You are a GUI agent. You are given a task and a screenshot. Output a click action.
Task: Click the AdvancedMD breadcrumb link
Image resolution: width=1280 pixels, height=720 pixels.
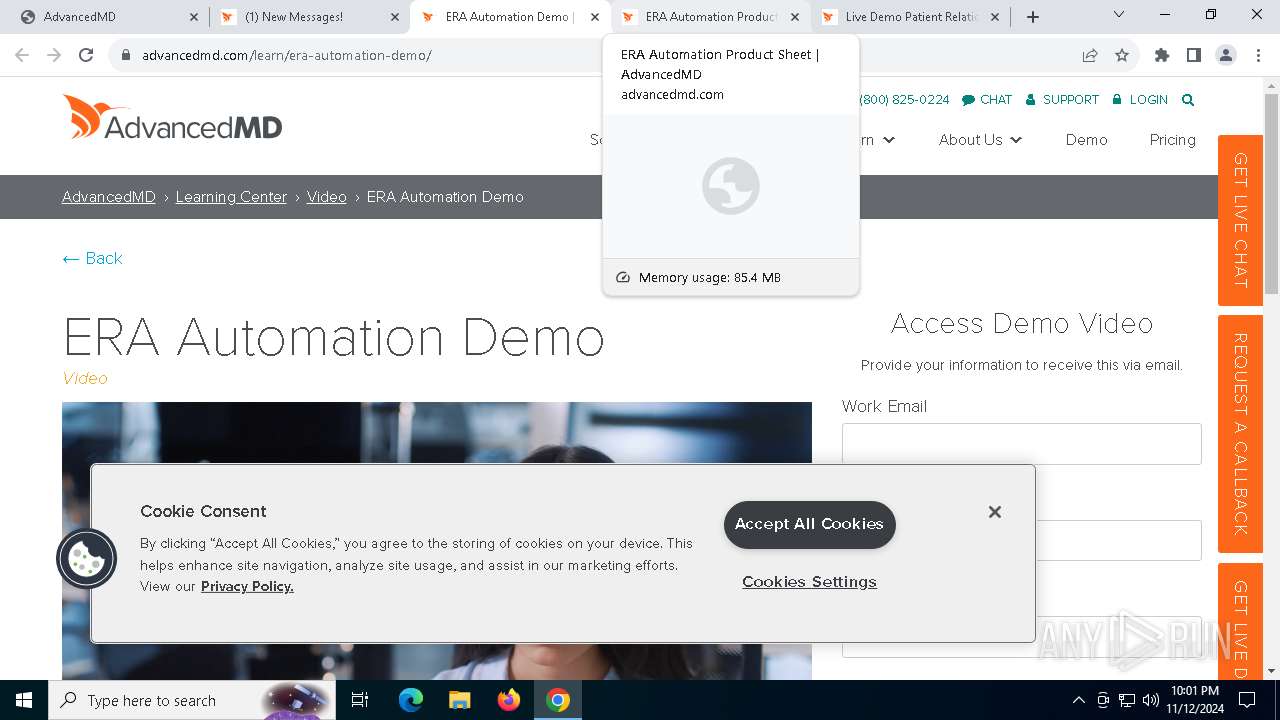tap(109, 197)
